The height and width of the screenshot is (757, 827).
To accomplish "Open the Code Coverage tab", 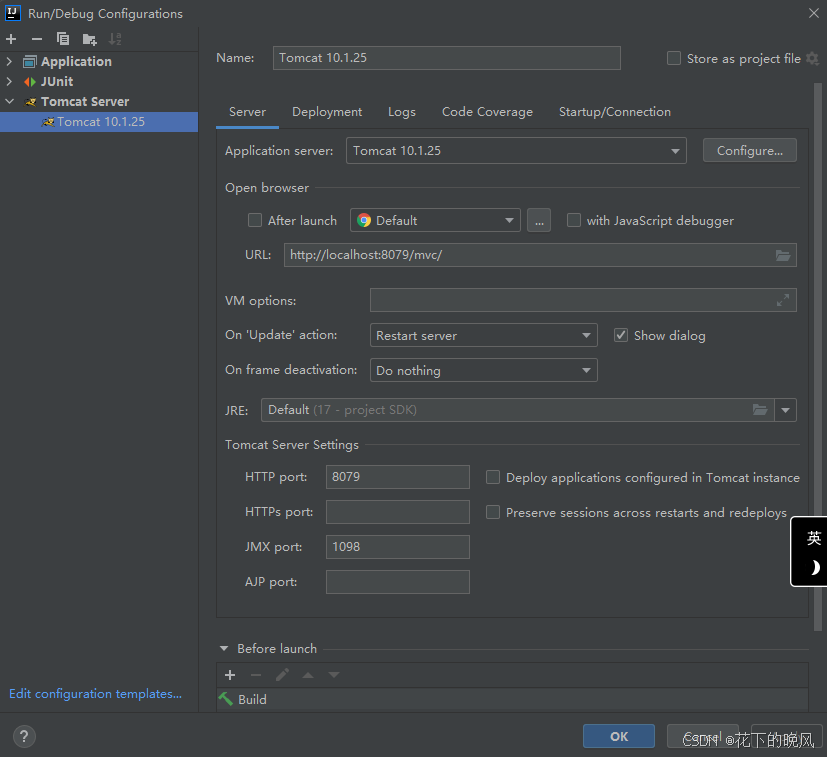I will (487, 112).
